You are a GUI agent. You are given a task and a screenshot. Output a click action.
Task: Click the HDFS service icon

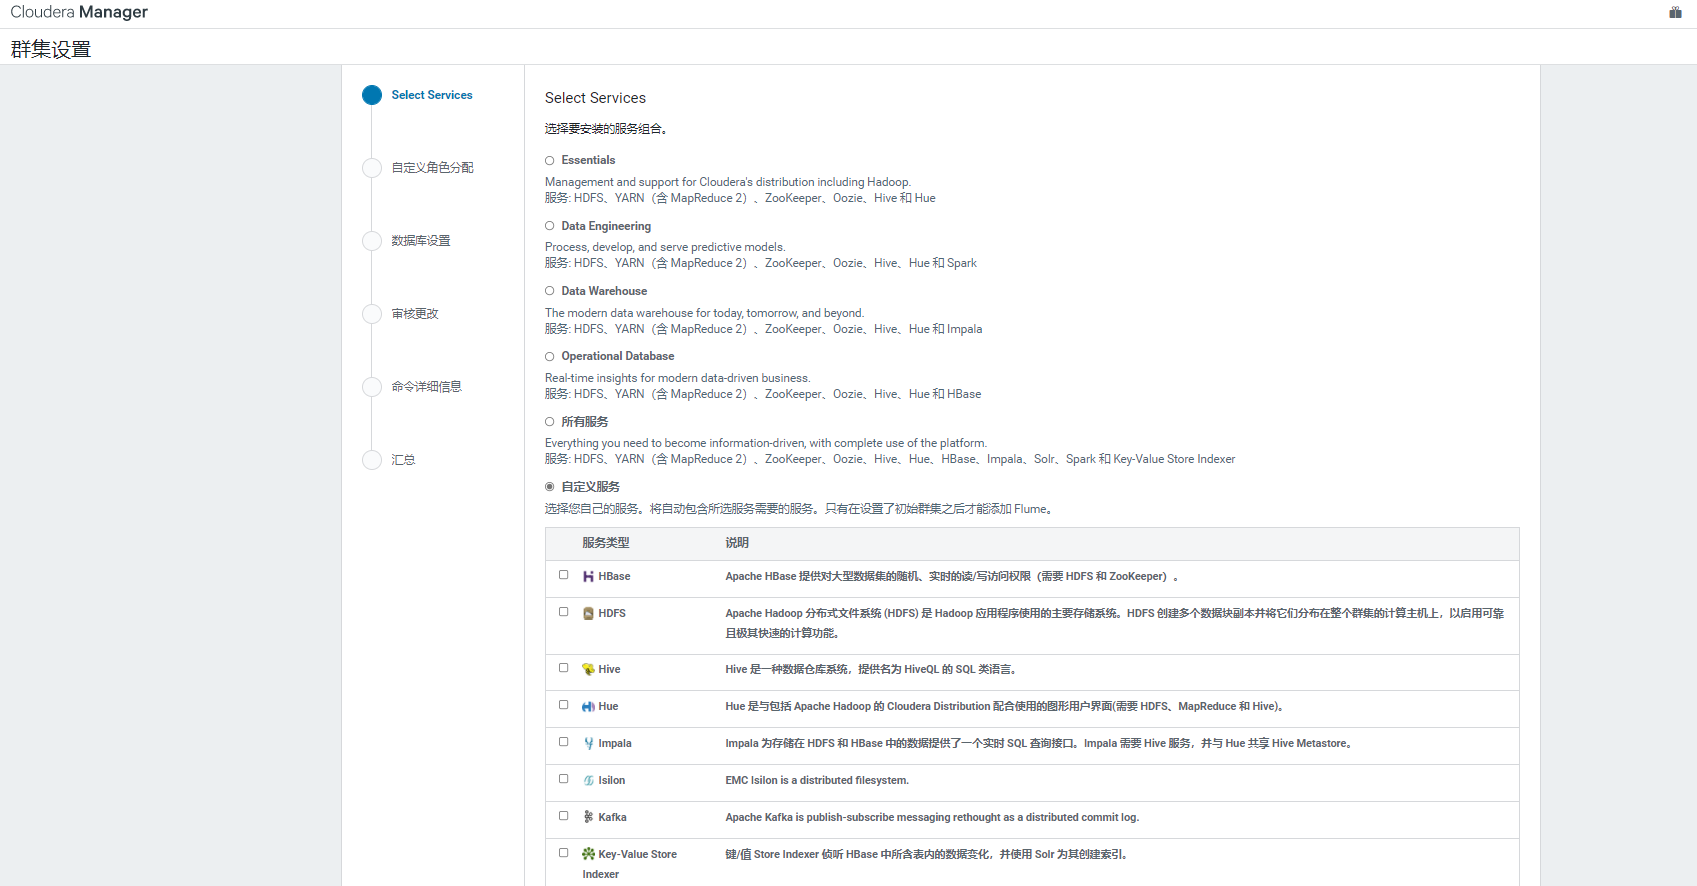pos(588,614)
